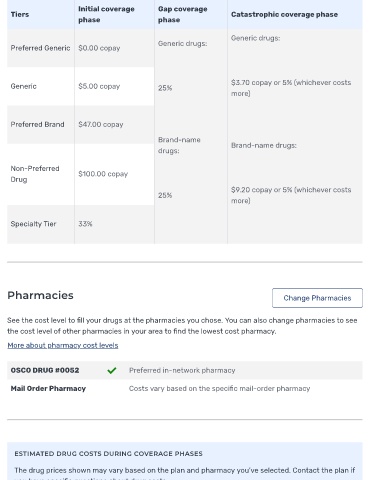Click the Initial coverage phase header
The image size is (370, 480).
coord(106,14)
